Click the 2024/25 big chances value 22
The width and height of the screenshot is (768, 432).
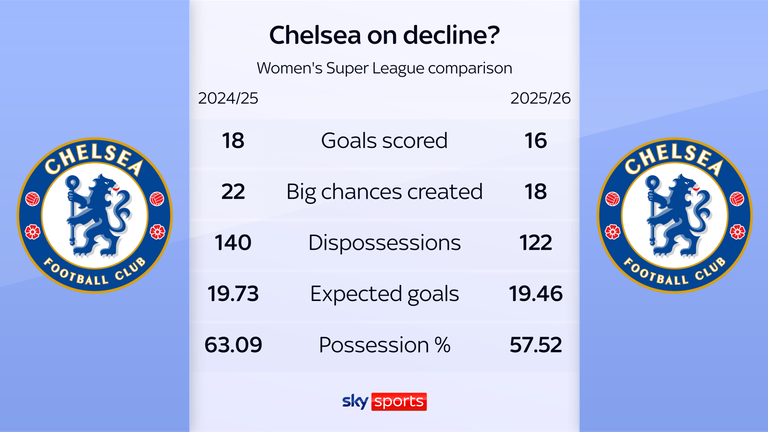click(x=235, y=192)
